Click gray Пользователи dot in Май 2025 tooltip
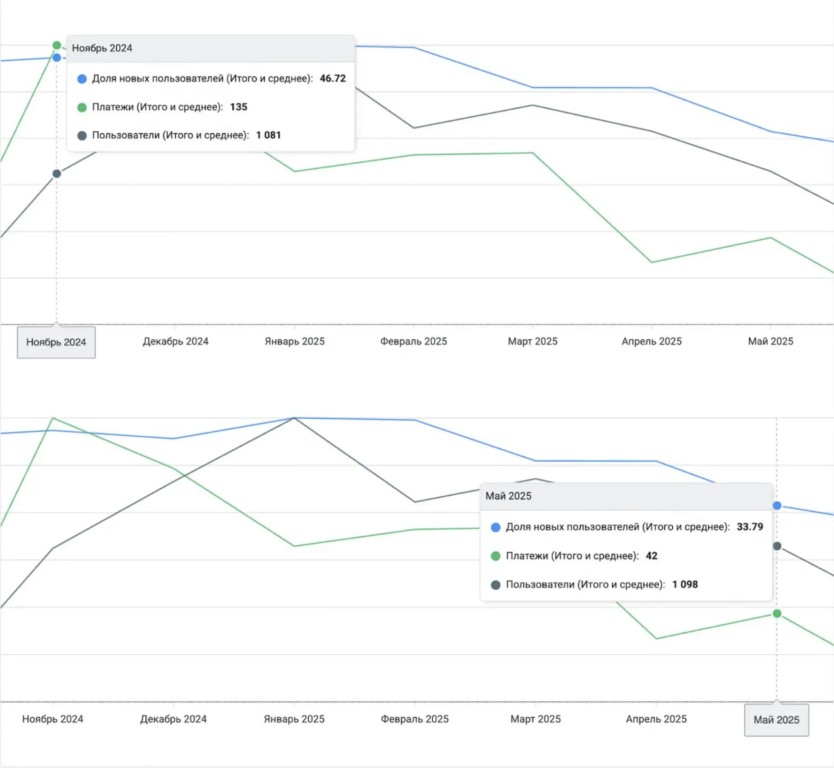This screenshot has height=768, width=834. coord(496,584)
